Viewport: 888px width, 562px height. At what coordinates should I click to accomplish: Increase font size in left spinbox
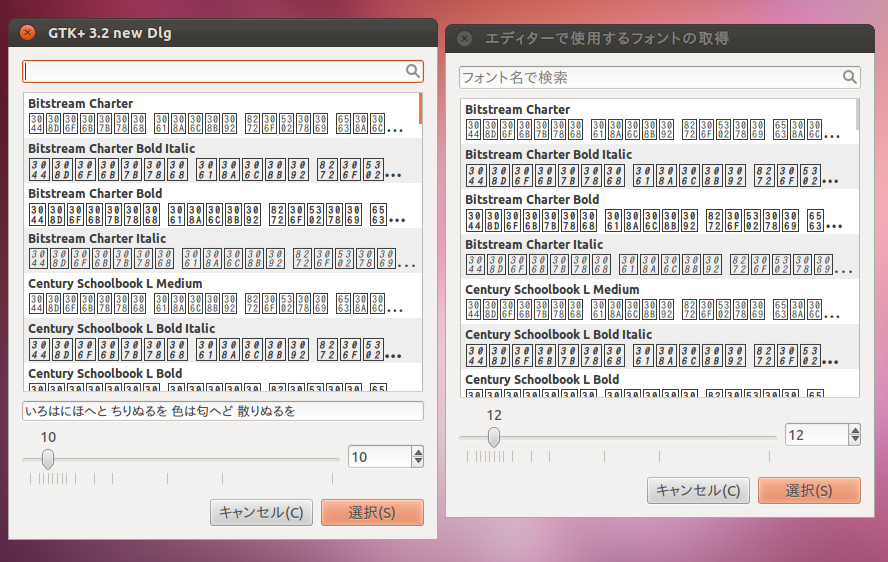pyautogui.click(x=417, y=452)
